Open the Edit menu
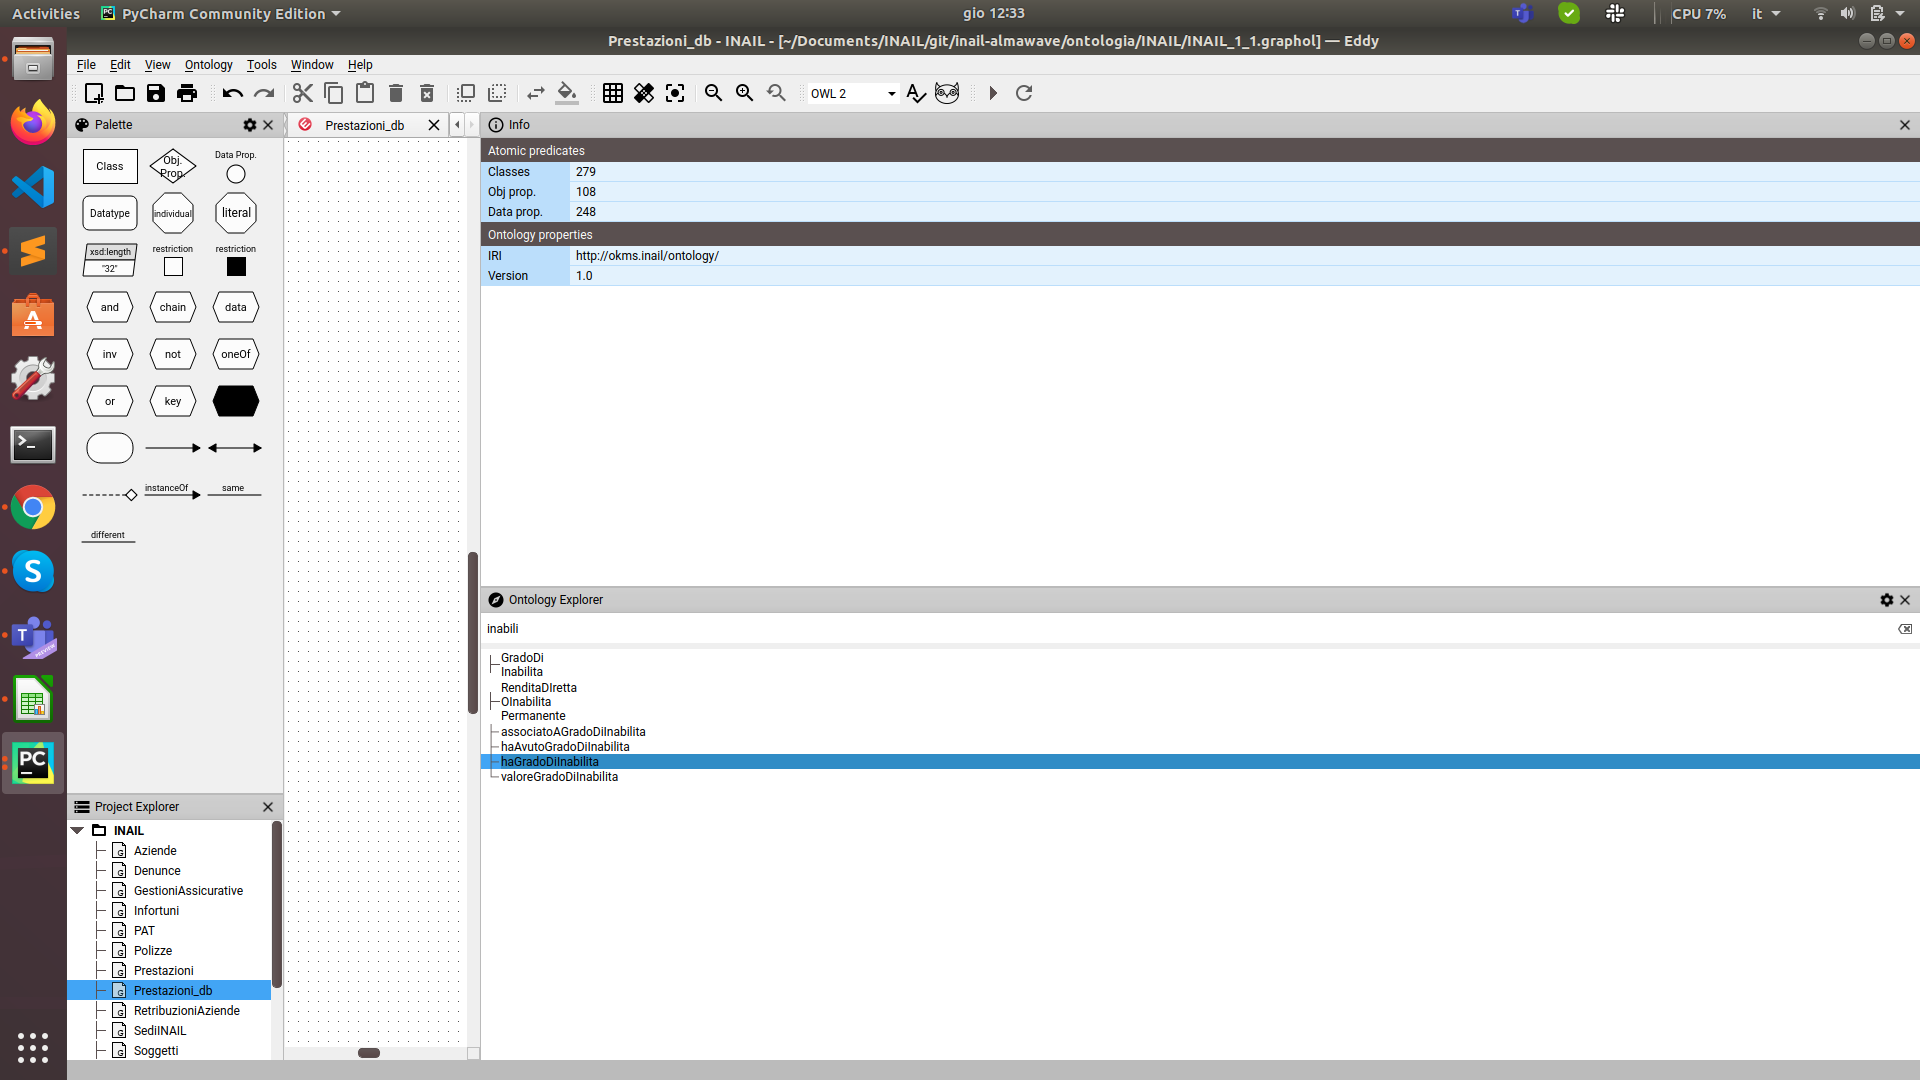 [120, 65]
